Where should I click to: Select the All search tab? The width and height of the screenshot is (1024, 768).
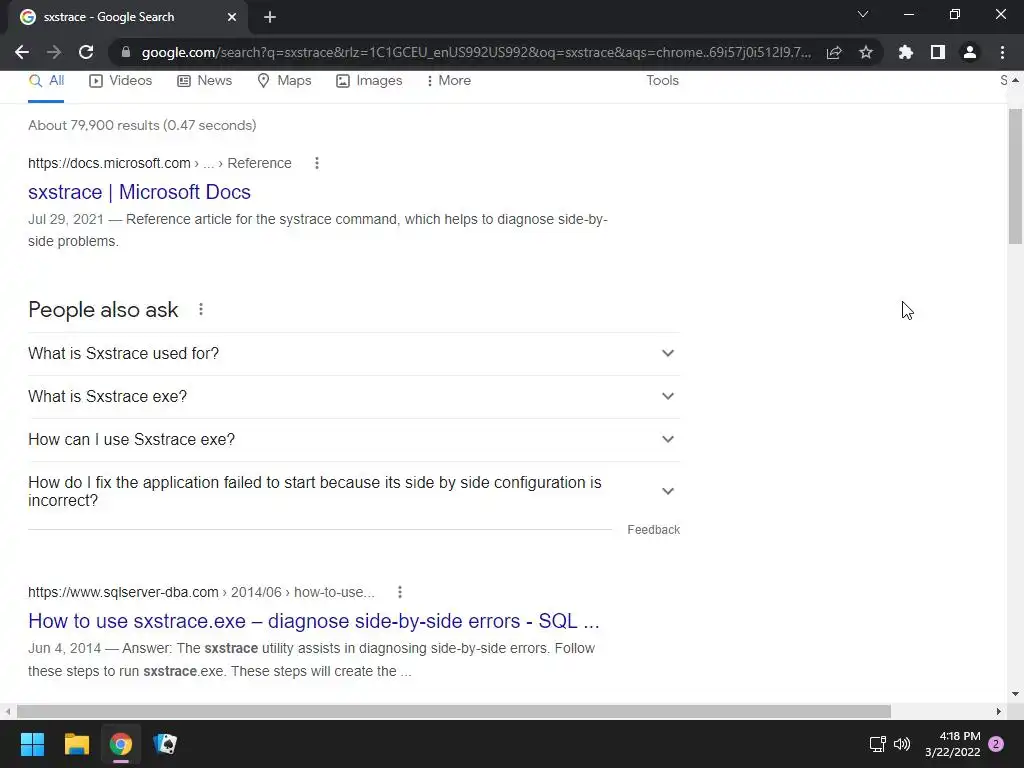click(46, 81)
